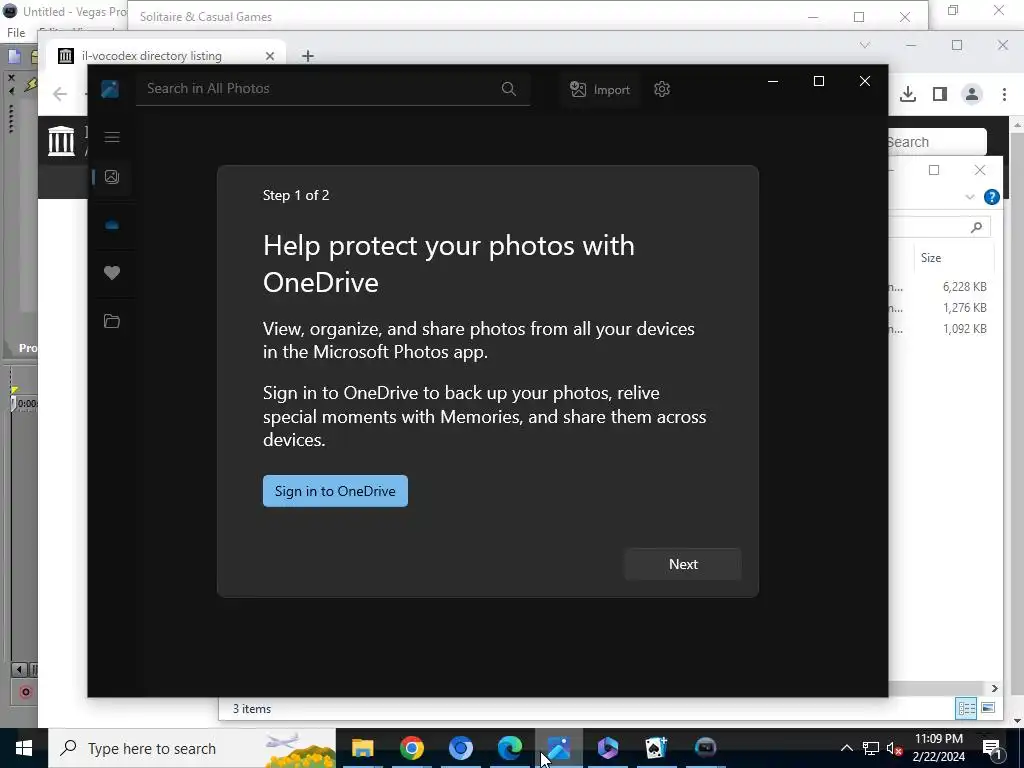
Task: Select the il-vocodex directory listing browser tab
Action: tap(166, 56)
